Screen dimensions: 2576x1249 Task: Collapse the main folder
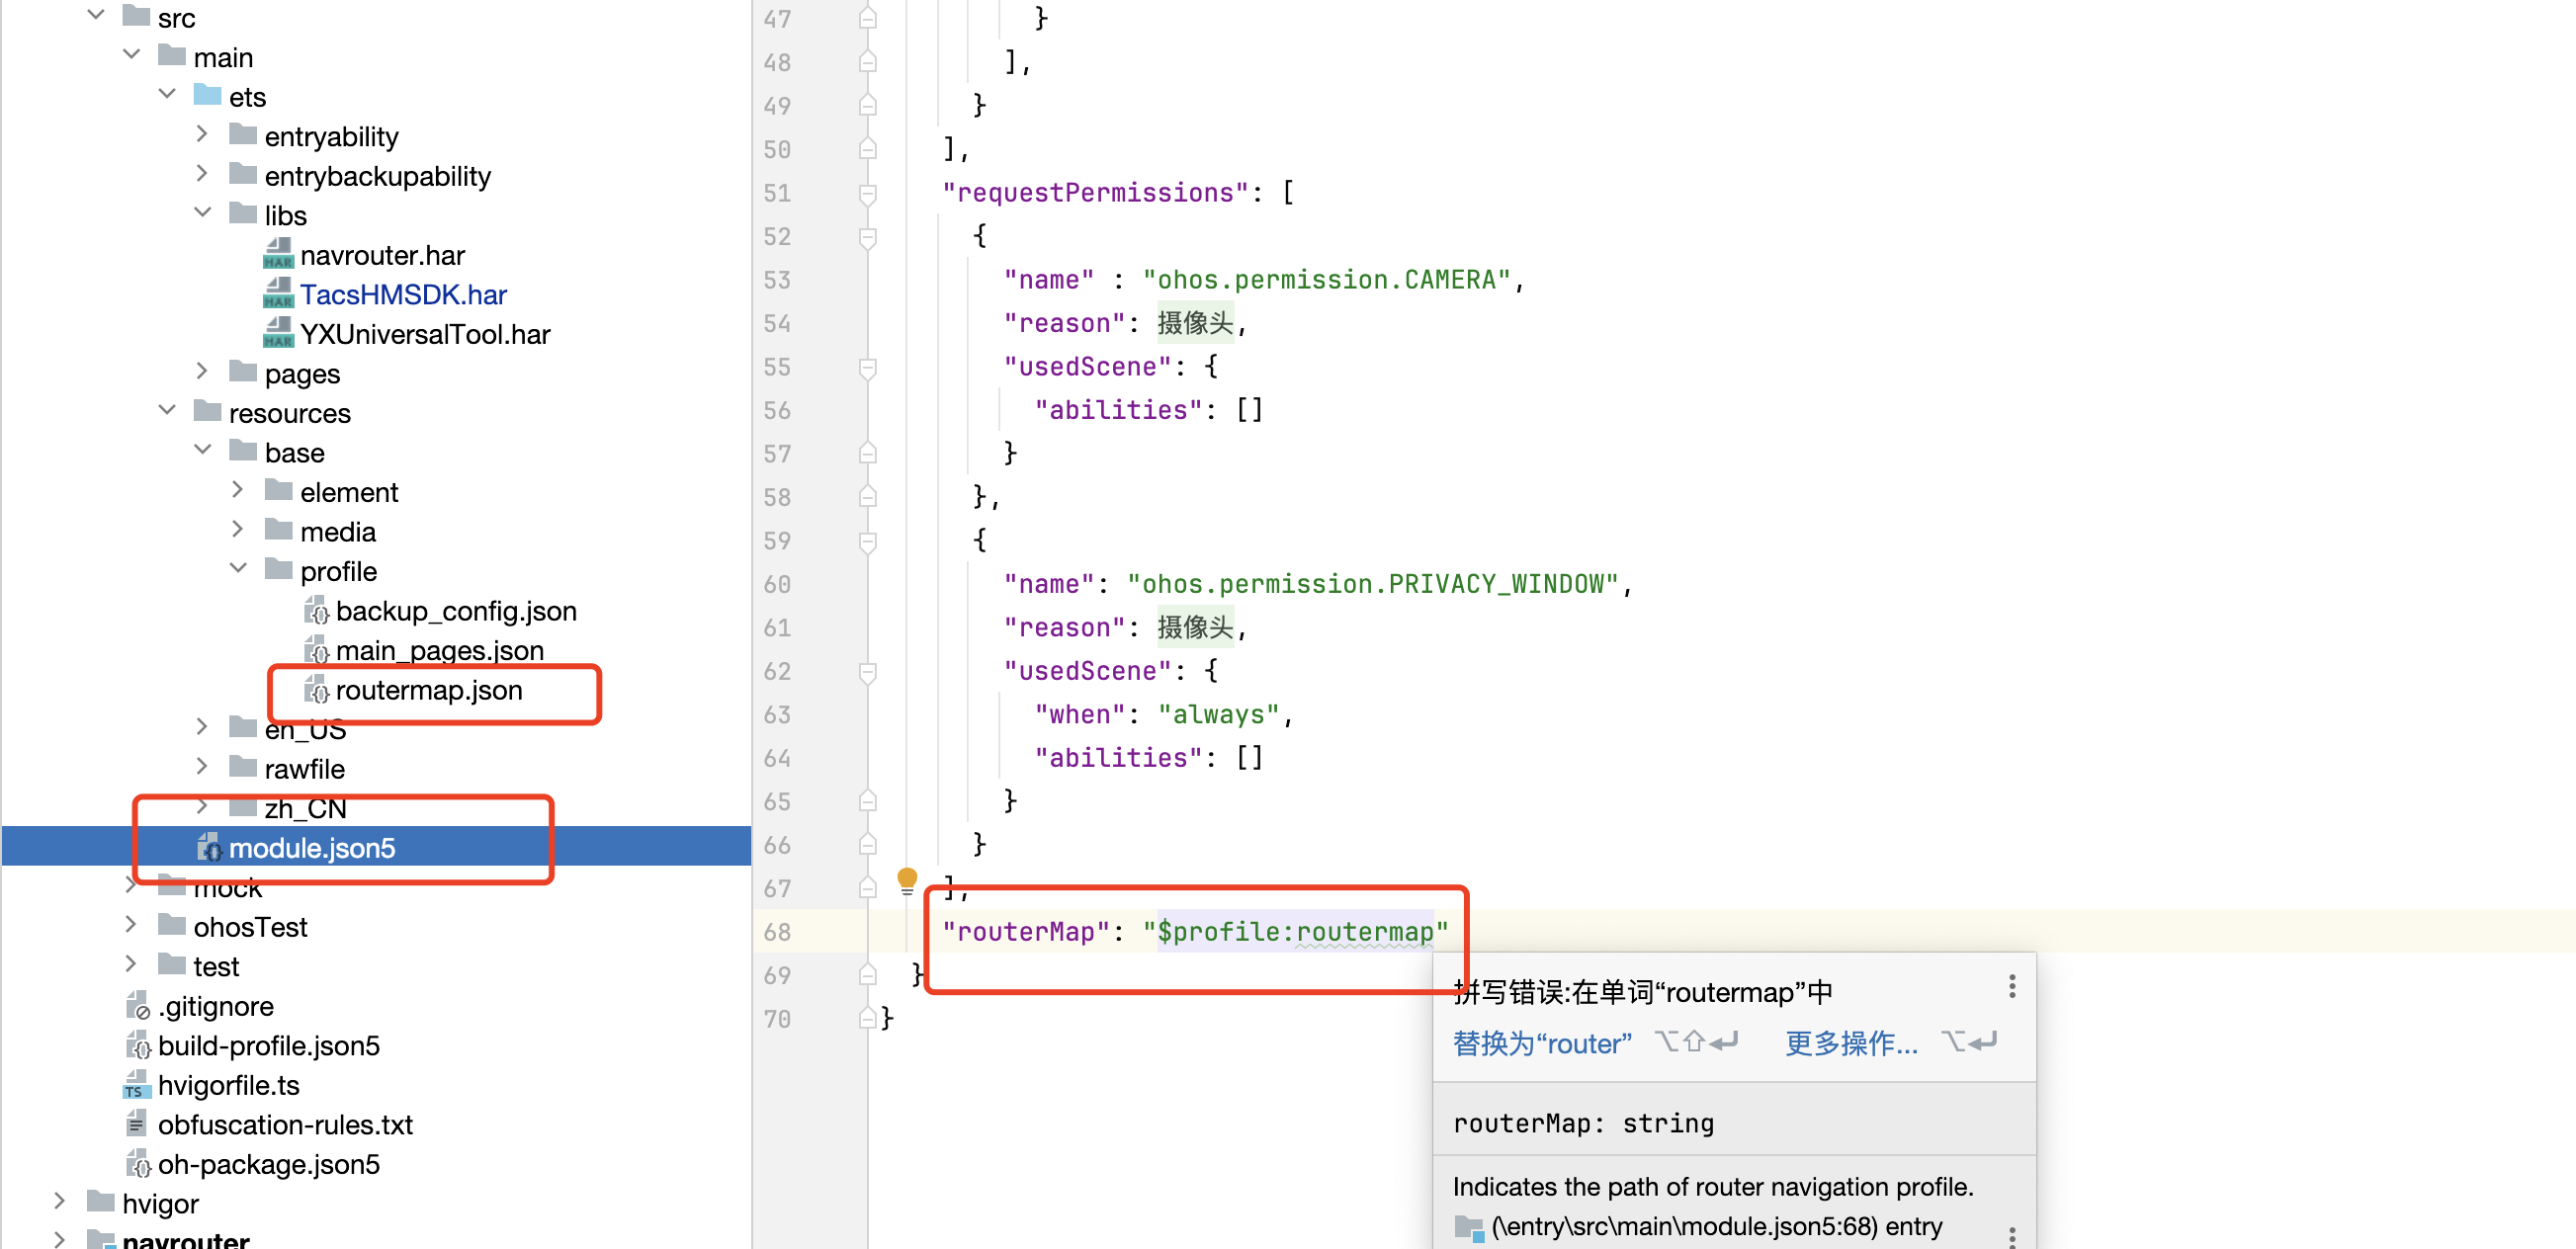[131, 56]
